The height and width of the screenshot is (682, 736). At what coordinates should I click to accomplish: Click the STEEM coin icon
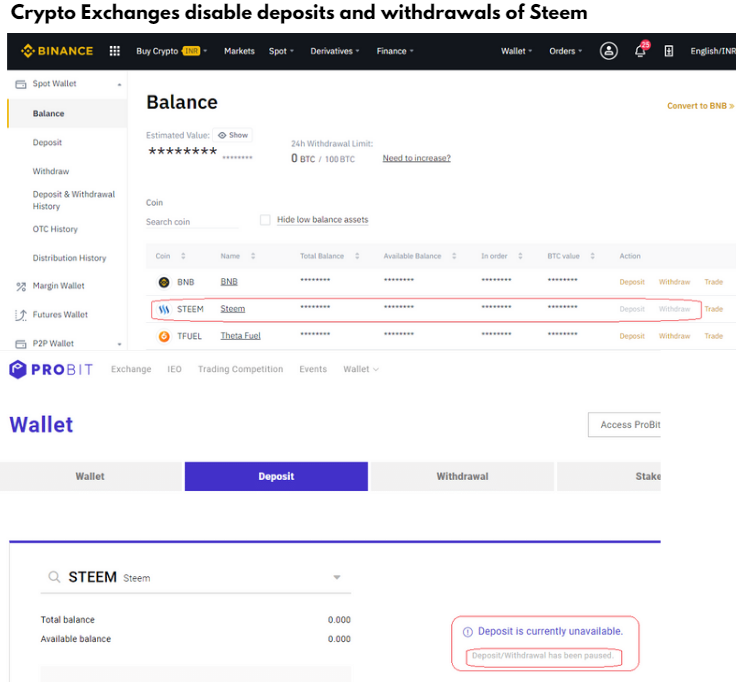click(x=164, y=309)
